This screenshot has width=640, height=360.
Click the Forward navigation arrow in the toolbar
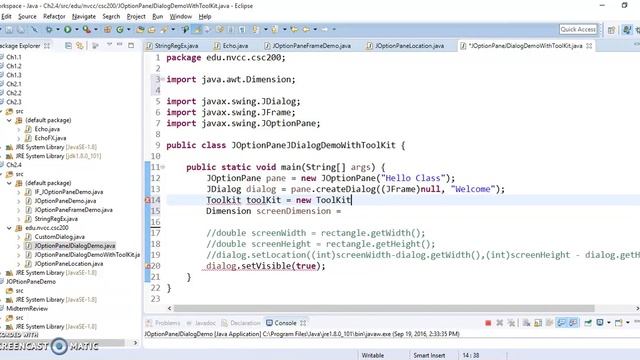[325, 29]
